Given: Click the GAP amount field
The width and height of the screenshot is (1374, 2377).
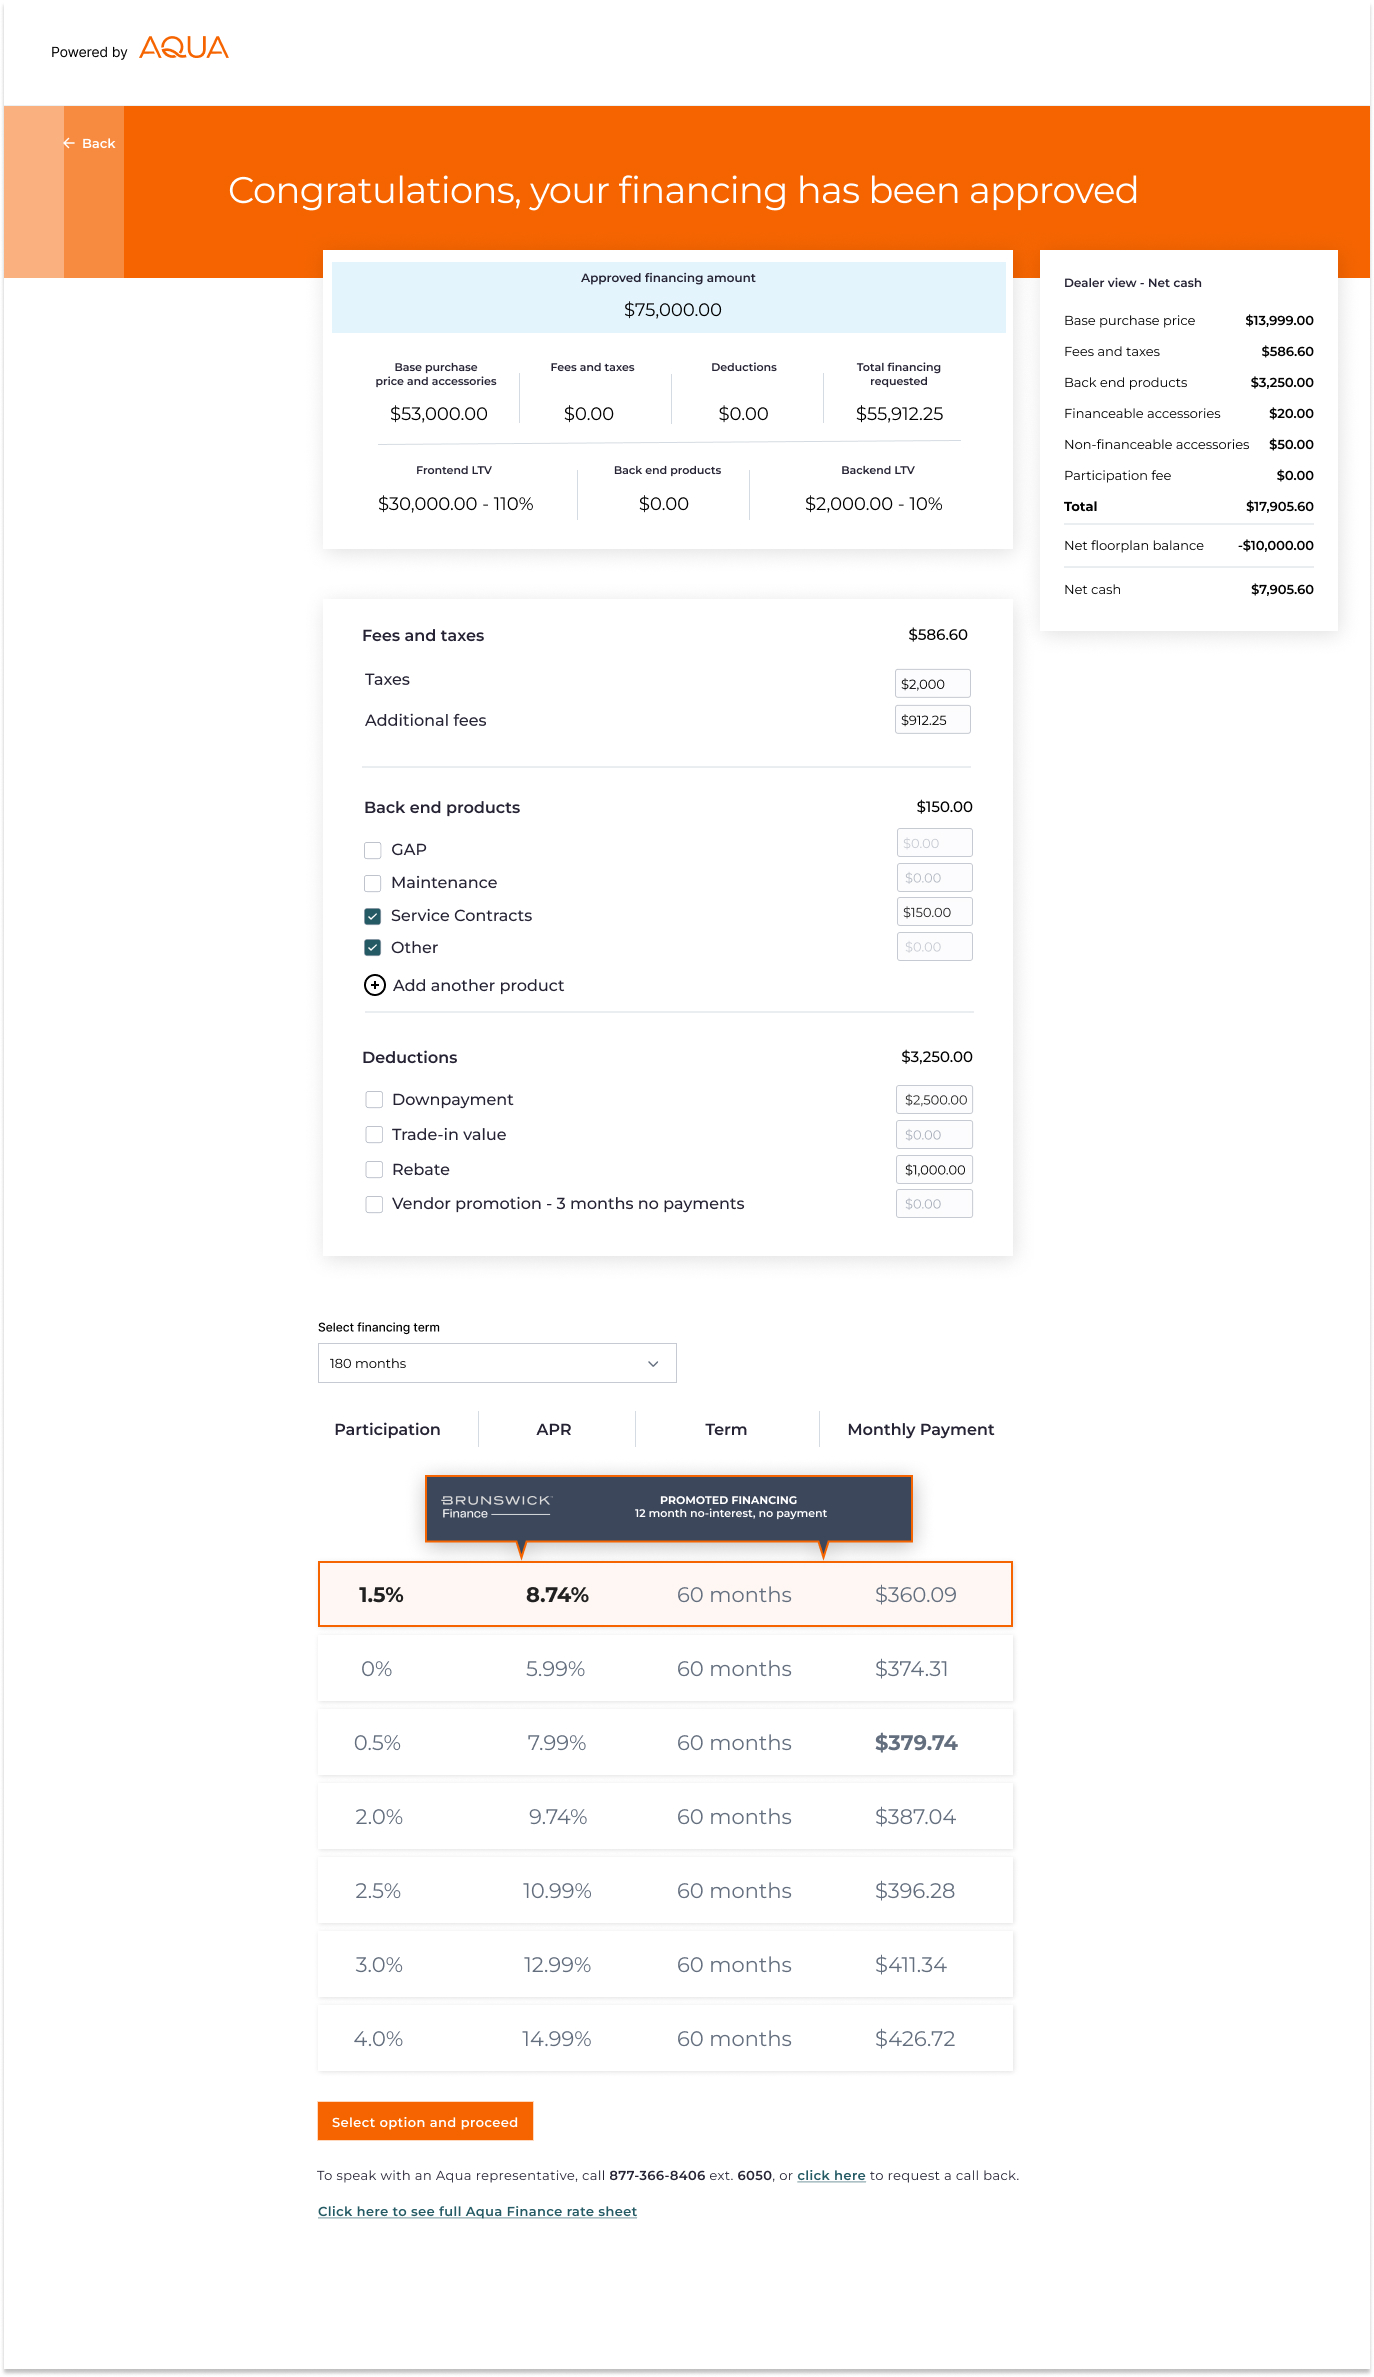Looking at the screenshot, I should pos(935,843).
